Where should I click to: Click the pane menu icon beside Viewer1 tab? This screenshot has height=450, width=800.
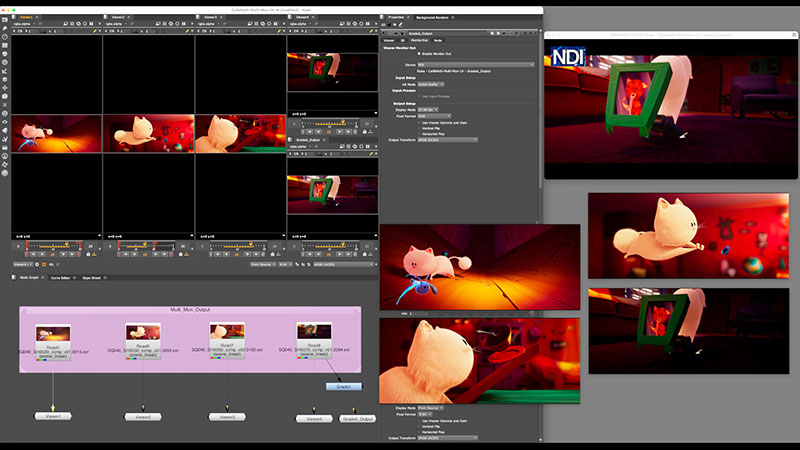click(x=14, y=17)
